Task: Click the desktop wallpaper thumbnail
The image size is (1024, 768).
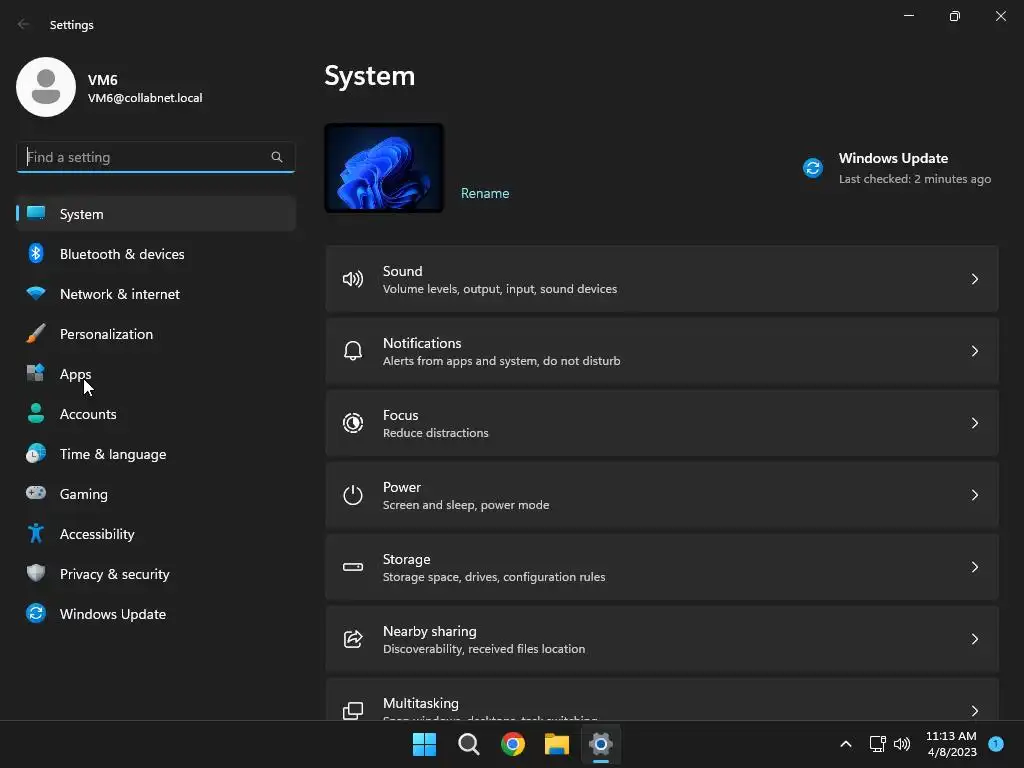Action: (x=384, y=168)
